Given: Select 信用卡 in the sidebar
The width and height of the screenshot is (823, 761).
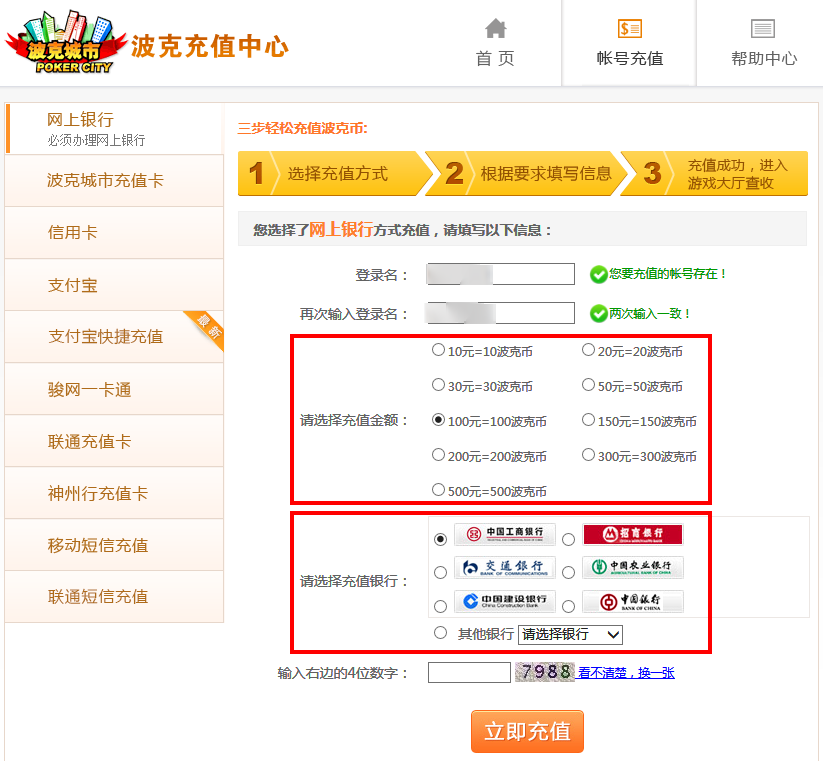Looking at the screenshot, I should [114, 232].
